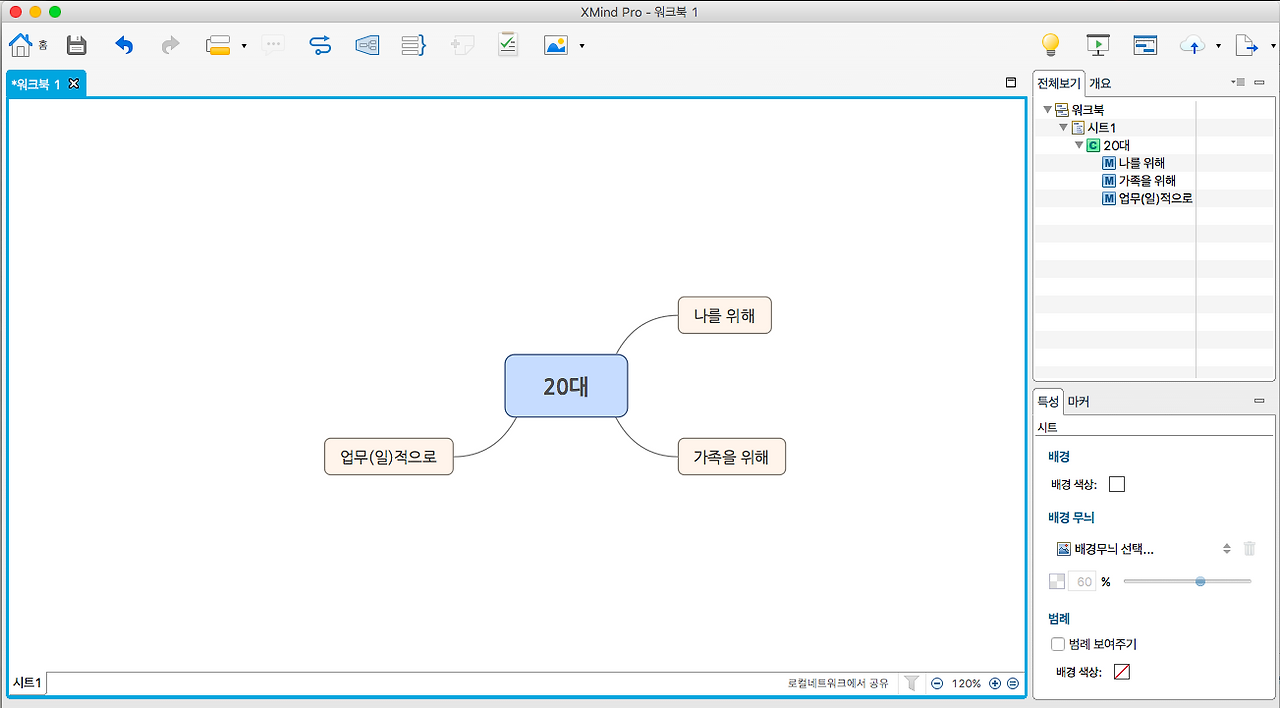Add a boundary around topics
1280x708 pixels.
click(367, 45)
